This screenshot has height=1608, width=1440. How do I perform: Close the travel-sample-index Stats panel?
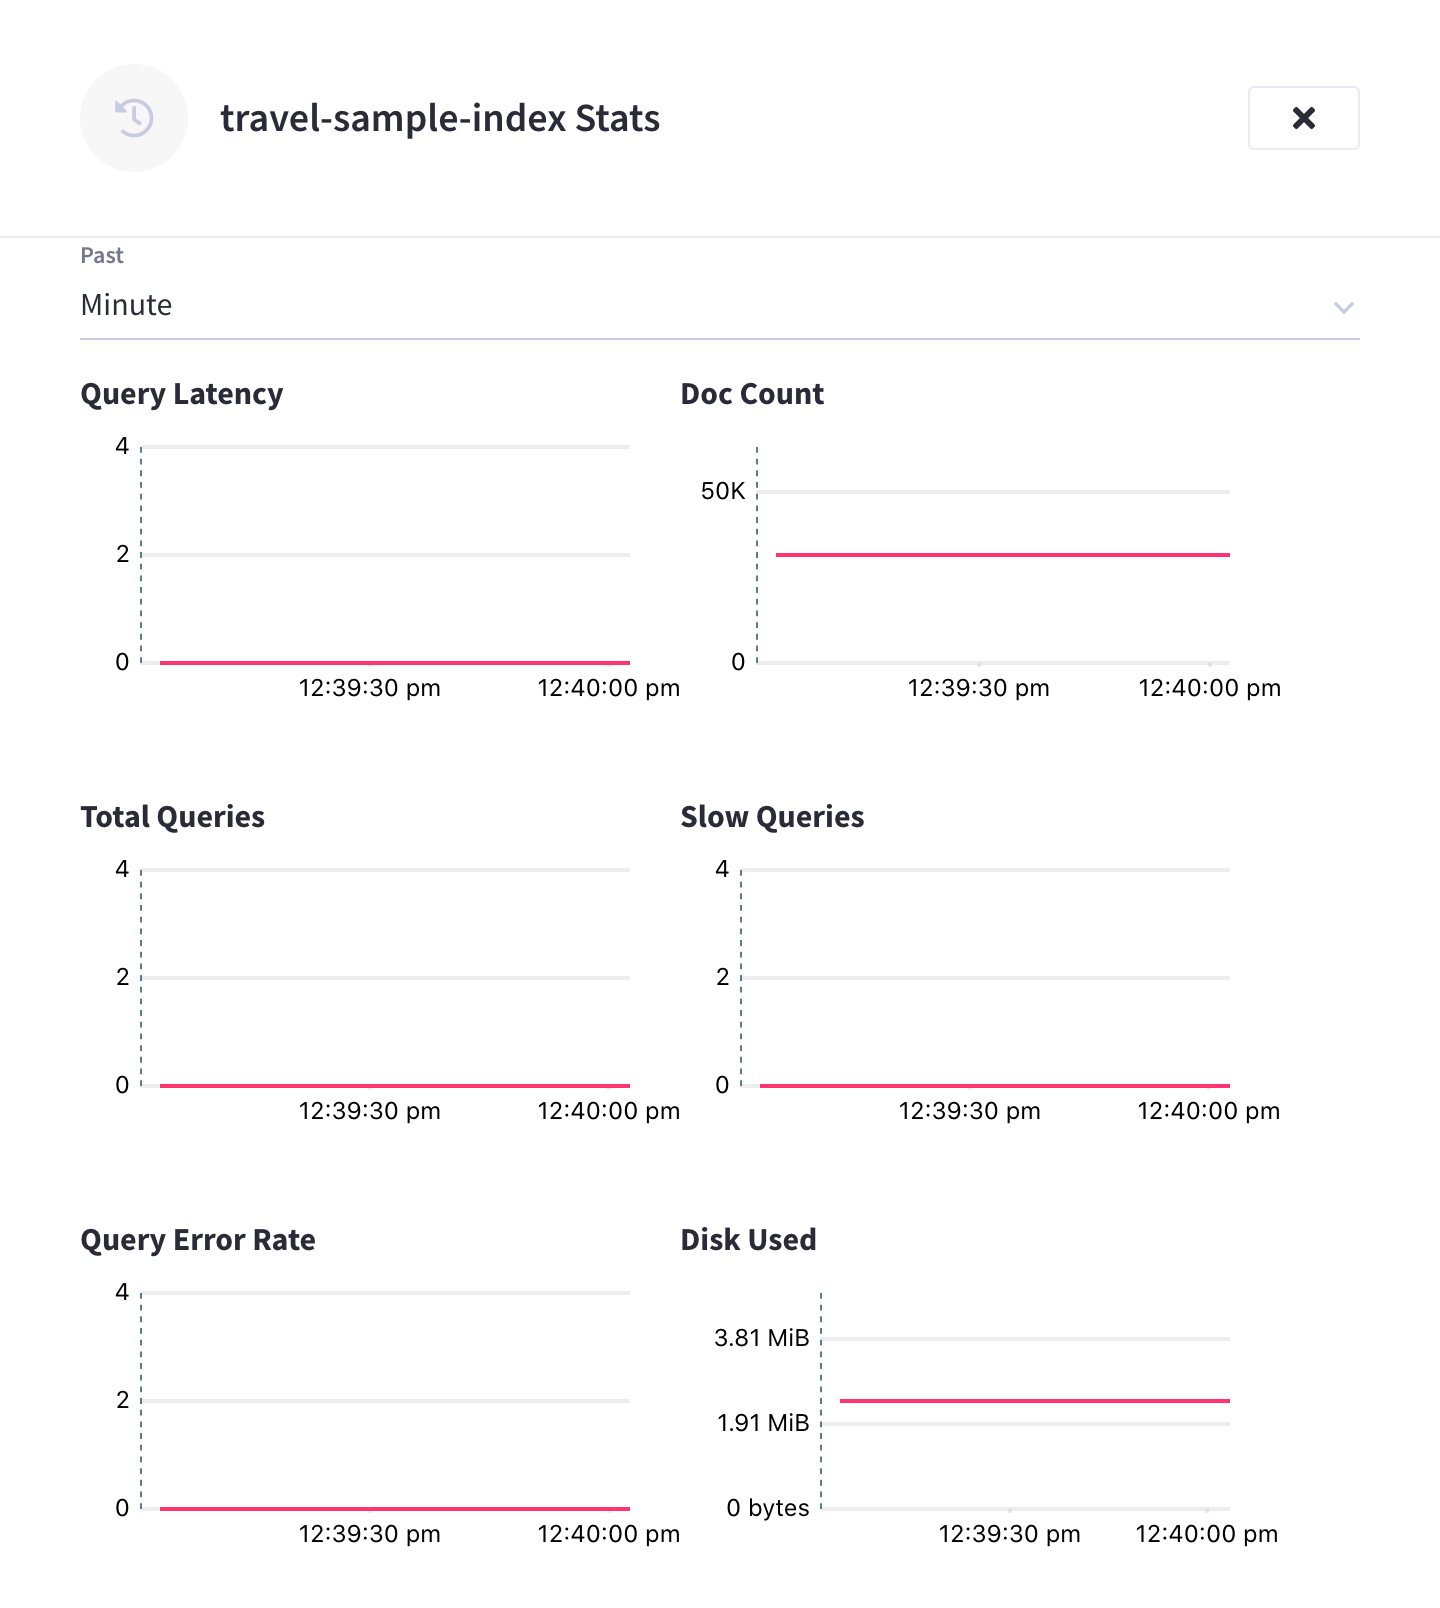coord(1303,118)
